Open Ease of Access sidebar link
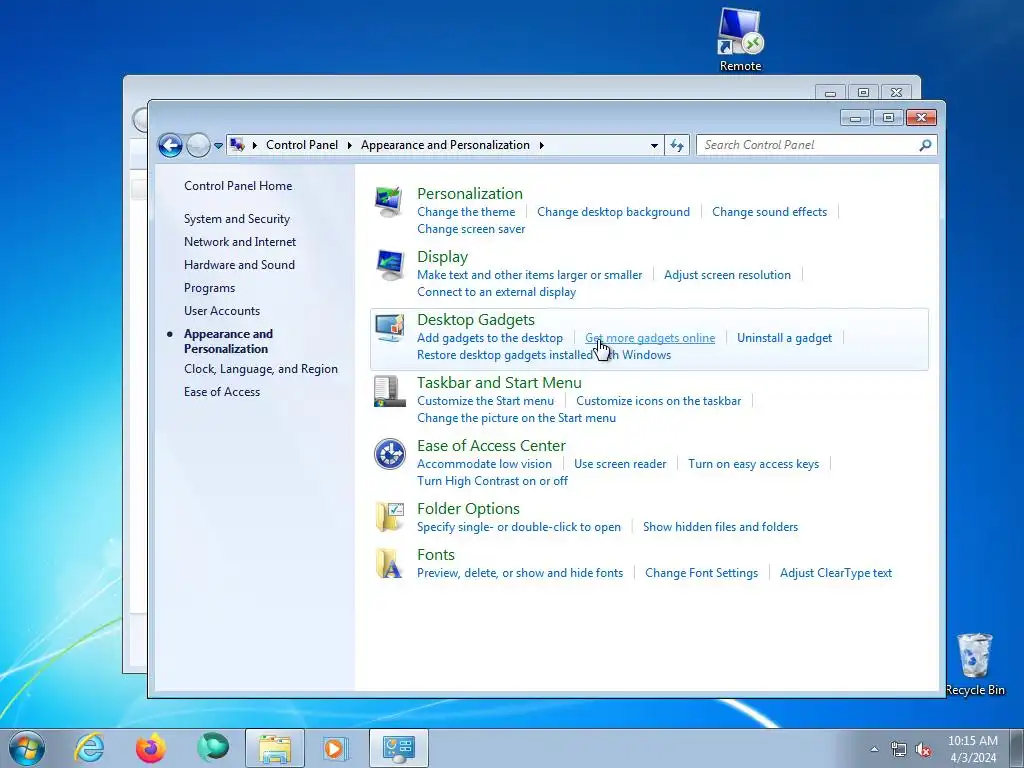This screenshot has height=768, width=1024. (x=221, y=392)
